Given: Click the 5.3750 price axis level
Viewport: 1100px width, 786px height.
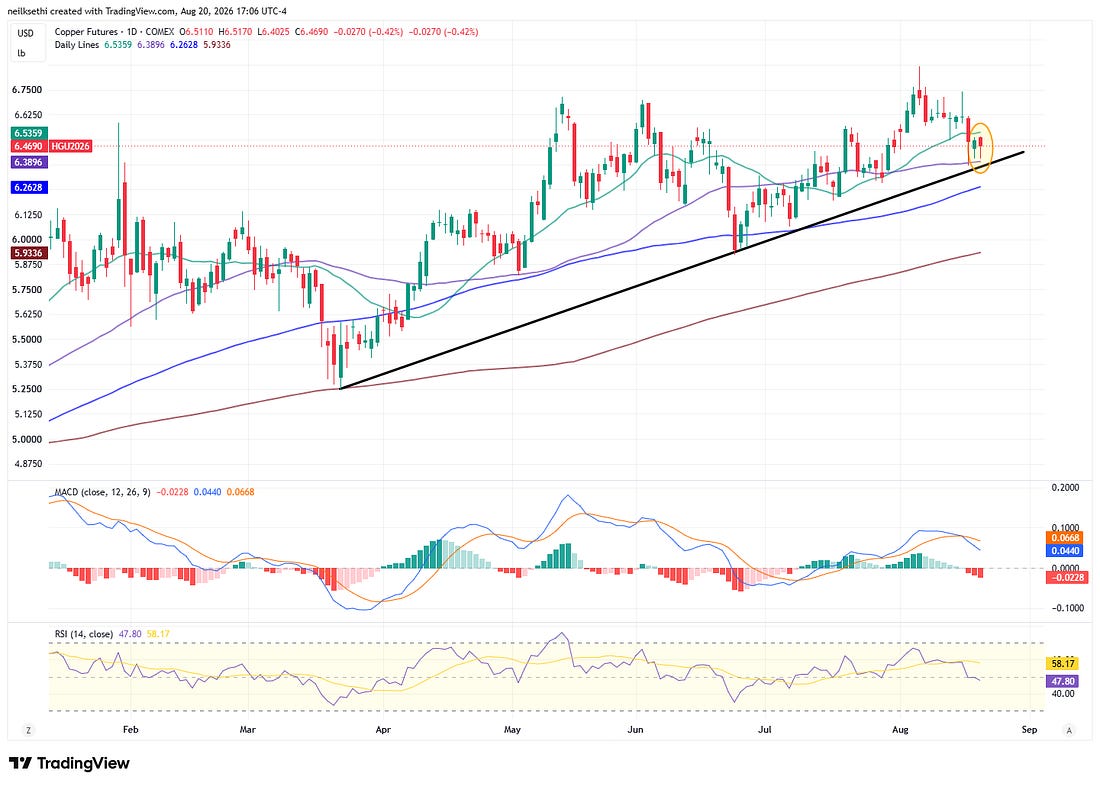Looking at the screenshot, I should pyautogui.click(x=27, y=365).
